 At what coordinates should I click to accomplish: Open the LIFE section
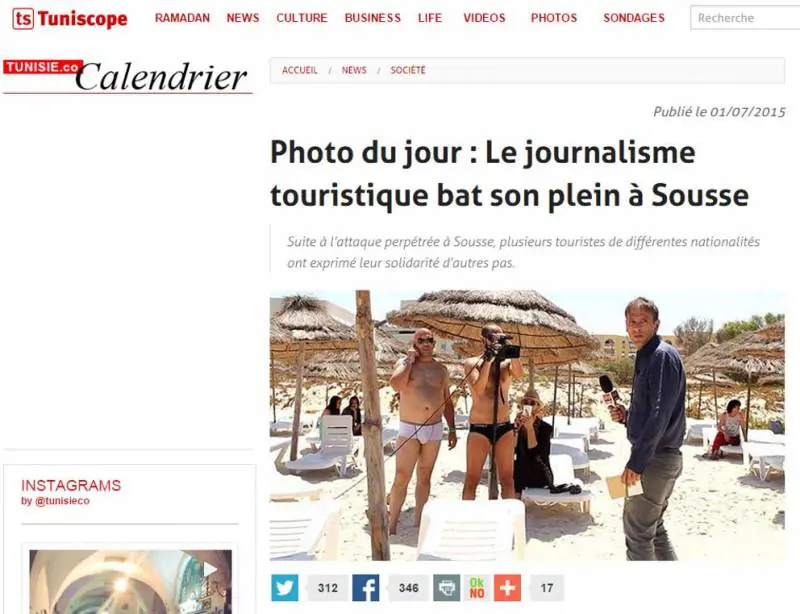click(x=430, y=18)
